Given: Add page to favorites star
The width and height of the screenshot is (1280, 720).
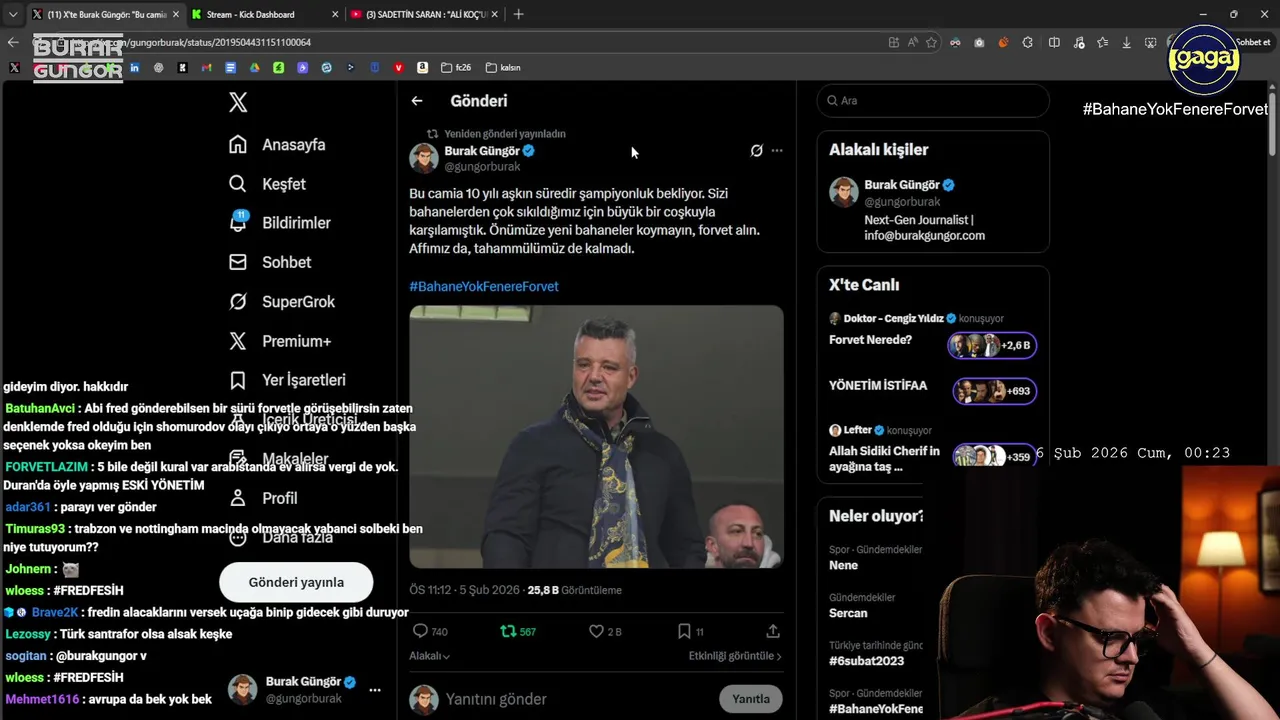Looking at the screenshot, I should (x=931, y=42).
